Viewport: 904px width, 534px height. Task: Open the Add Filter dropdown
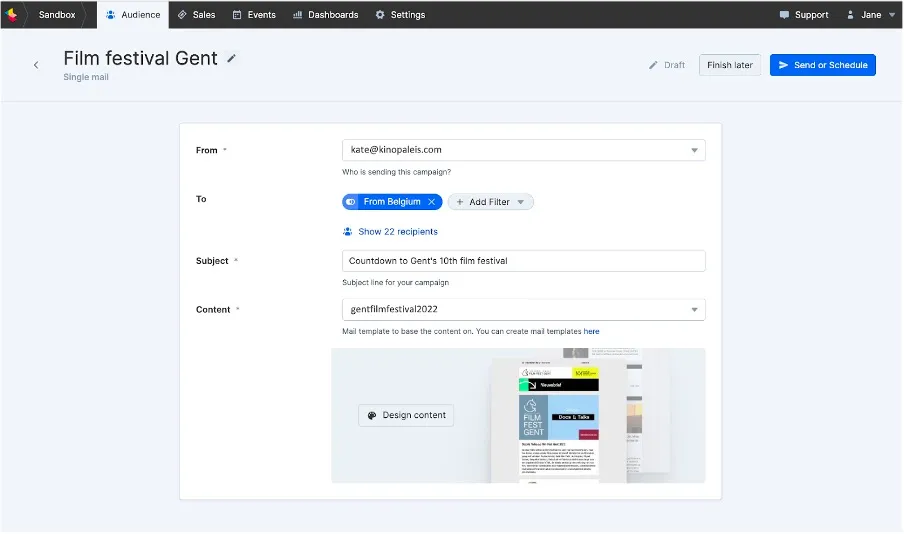[x=491, y=202]
